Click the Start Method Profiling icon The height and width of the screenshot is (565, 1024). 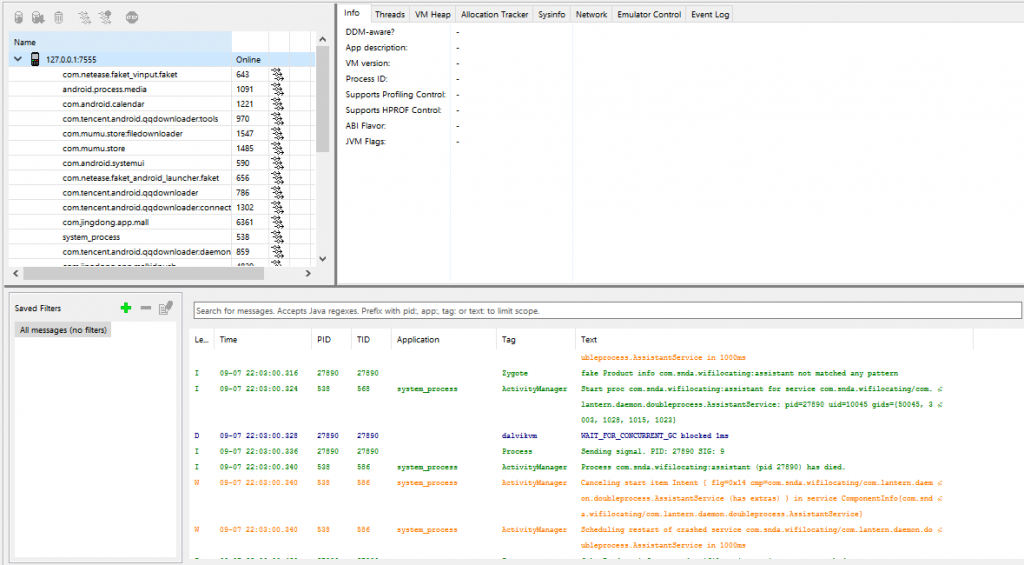(x=105, y=18)
